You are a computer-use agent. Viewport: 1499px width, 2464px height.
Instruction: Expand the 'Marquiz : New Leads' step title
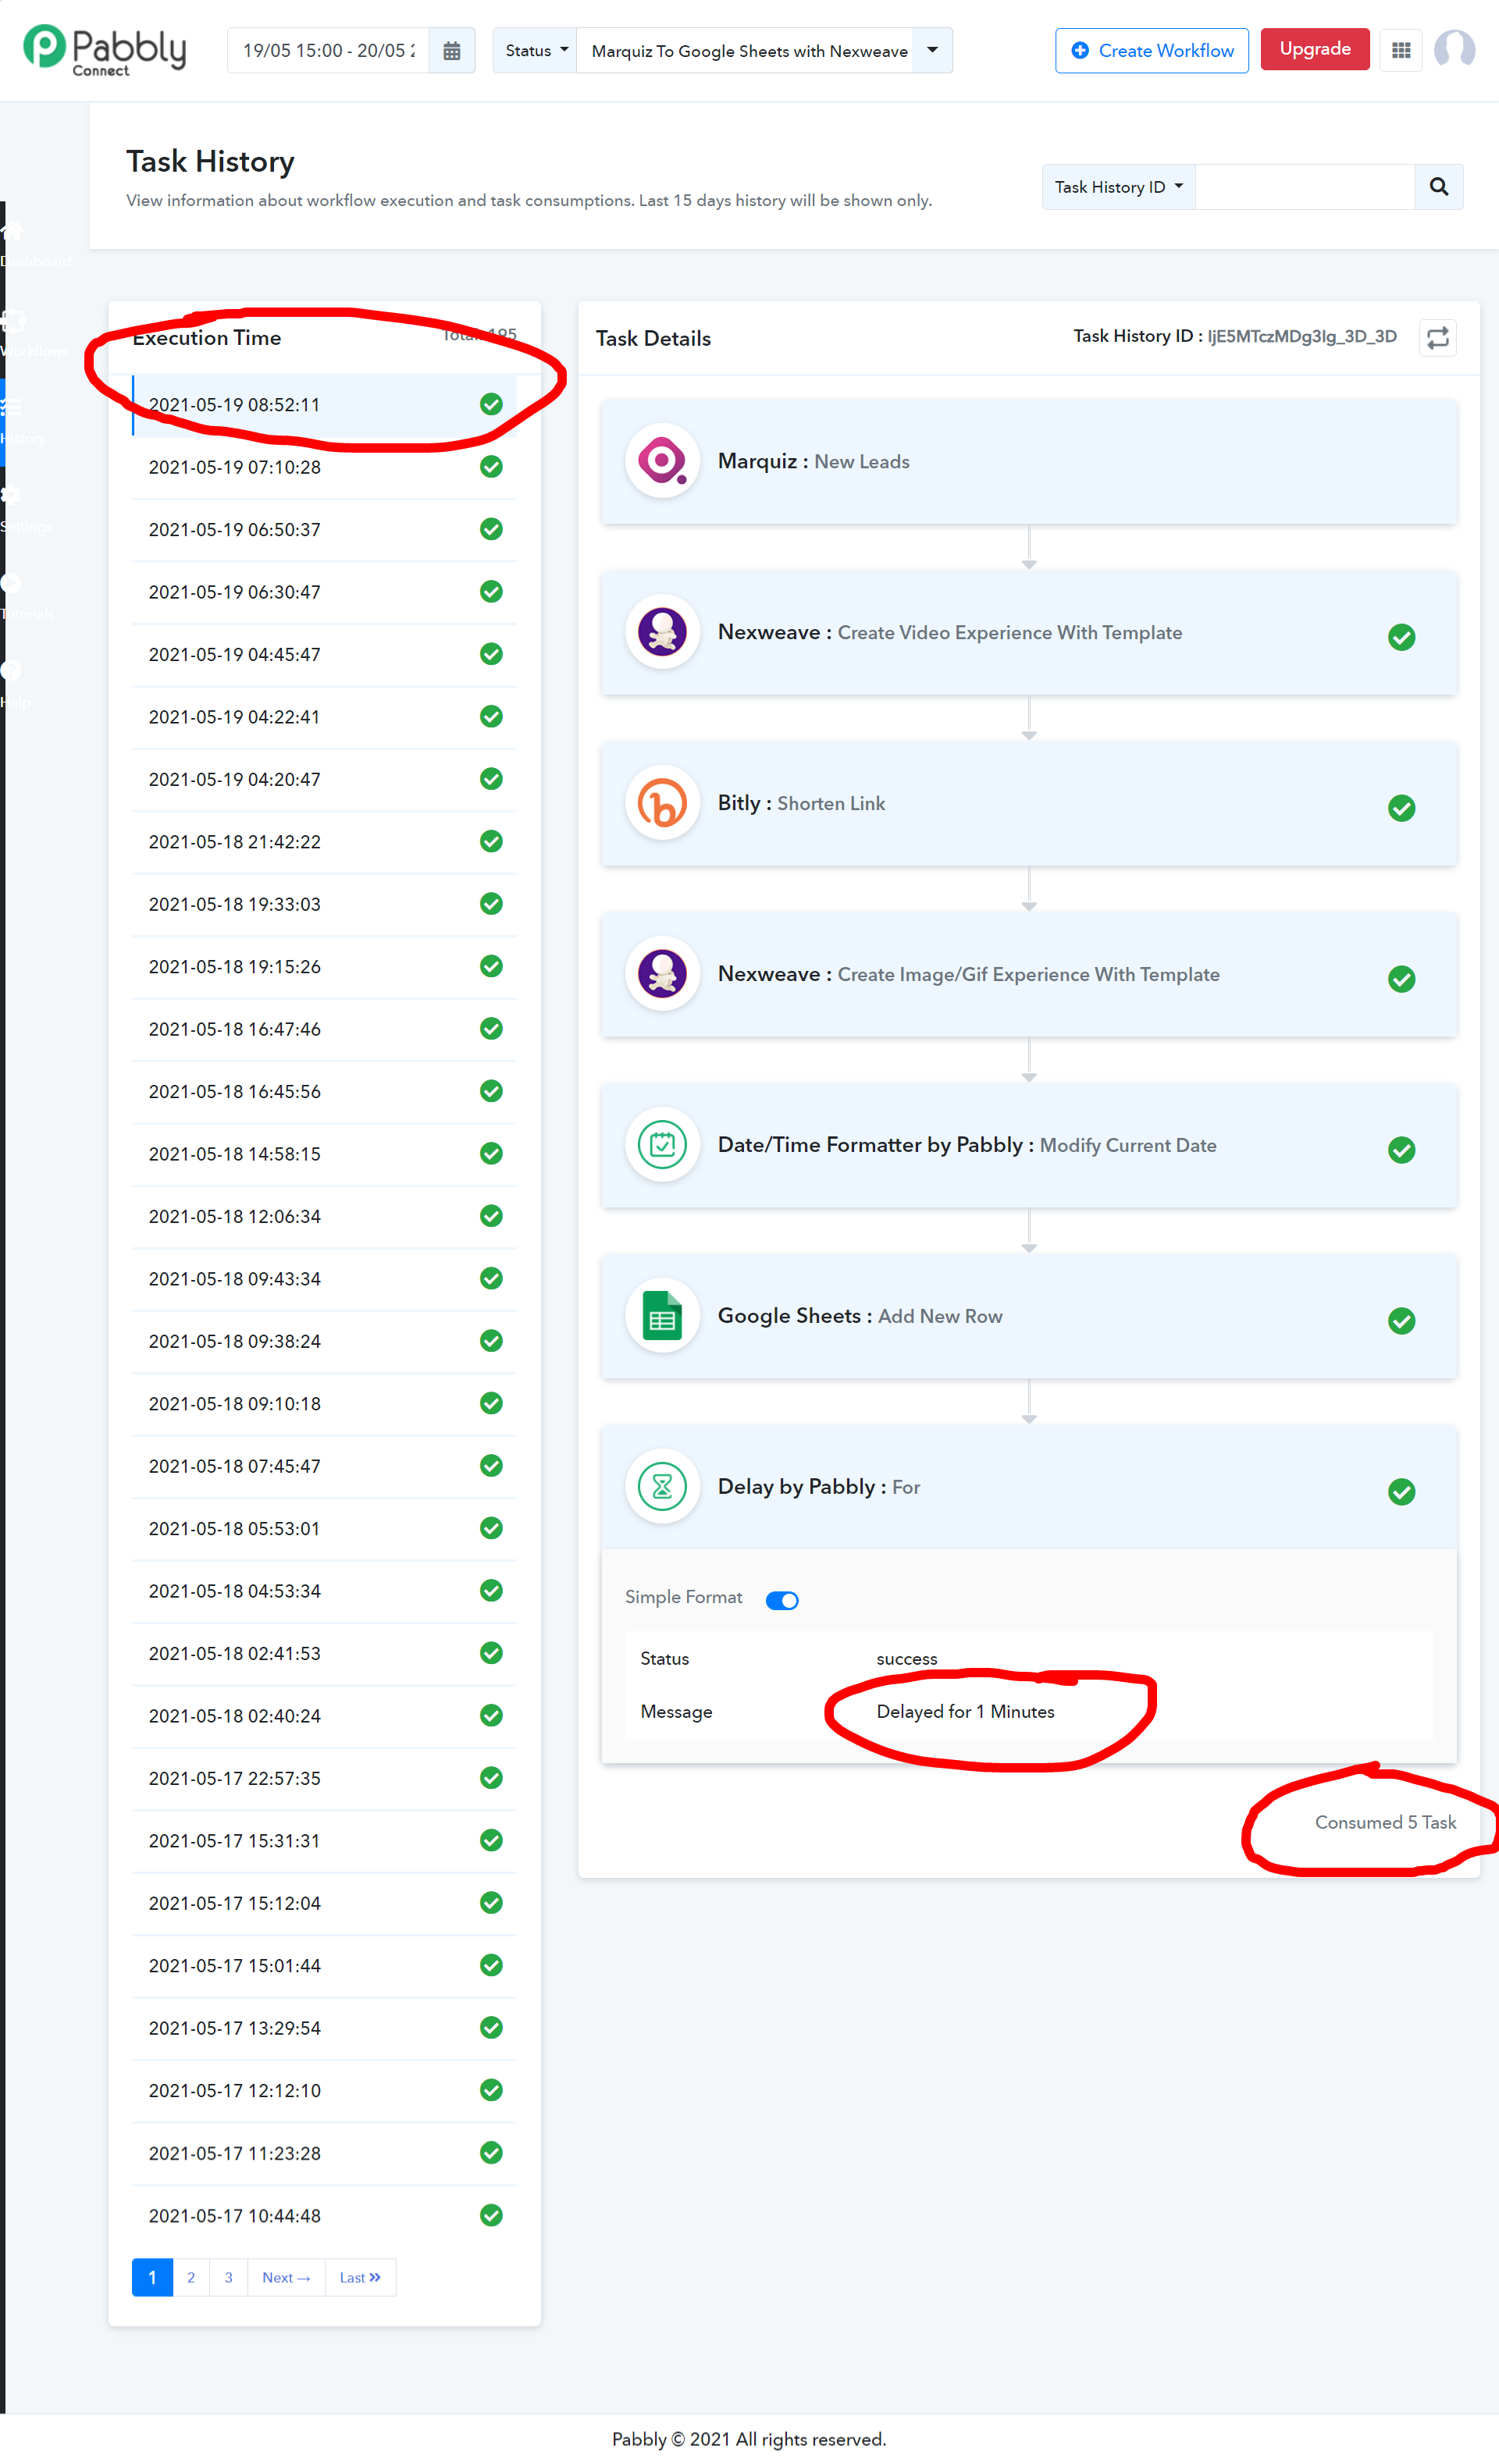click(813, 461)
